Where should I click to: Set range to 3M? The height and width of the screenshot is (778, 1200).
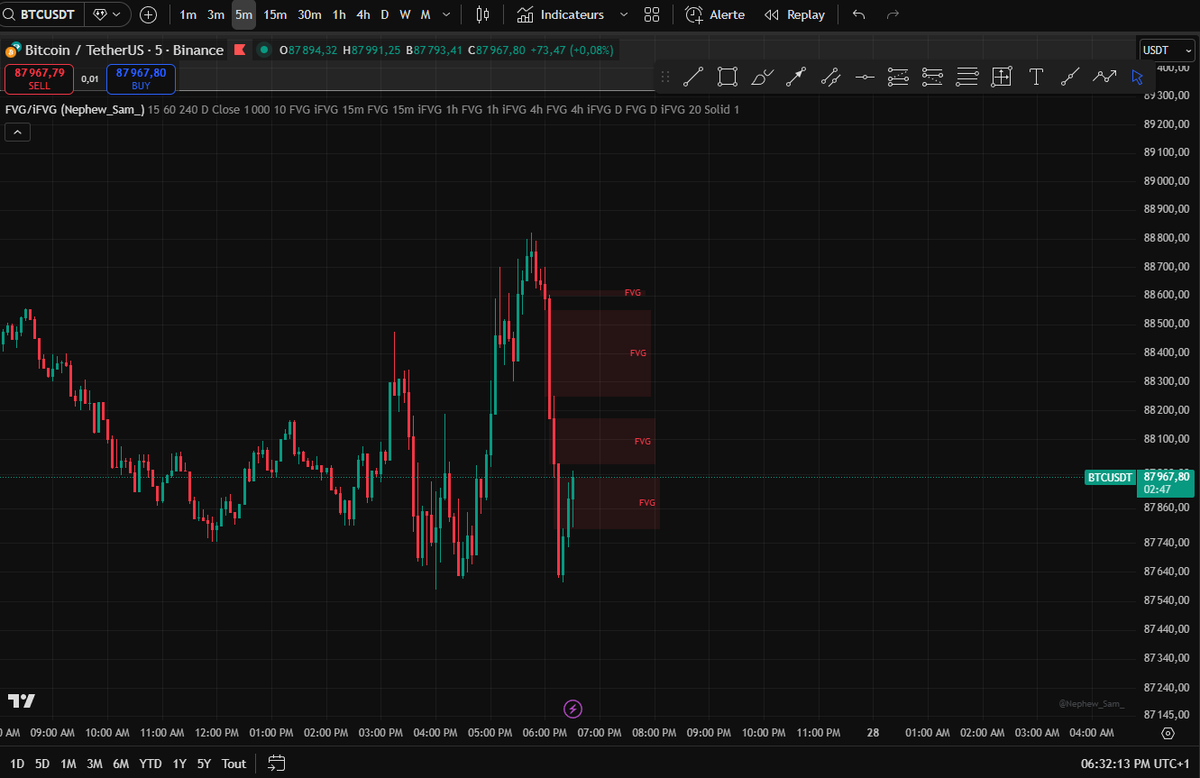pos(94,763)
